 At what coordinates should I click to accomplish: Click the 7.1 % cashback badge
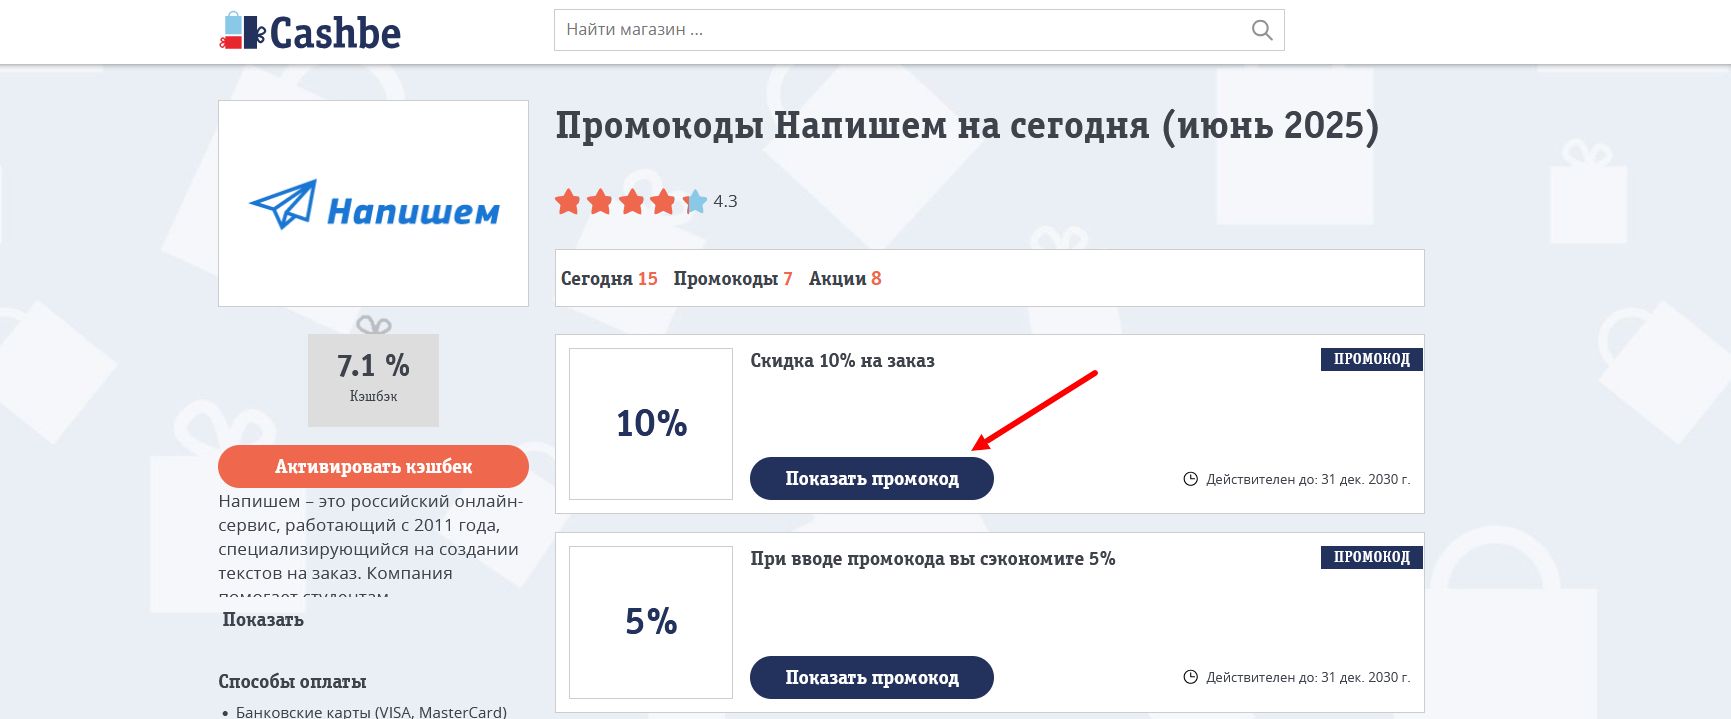pos(373,379)
